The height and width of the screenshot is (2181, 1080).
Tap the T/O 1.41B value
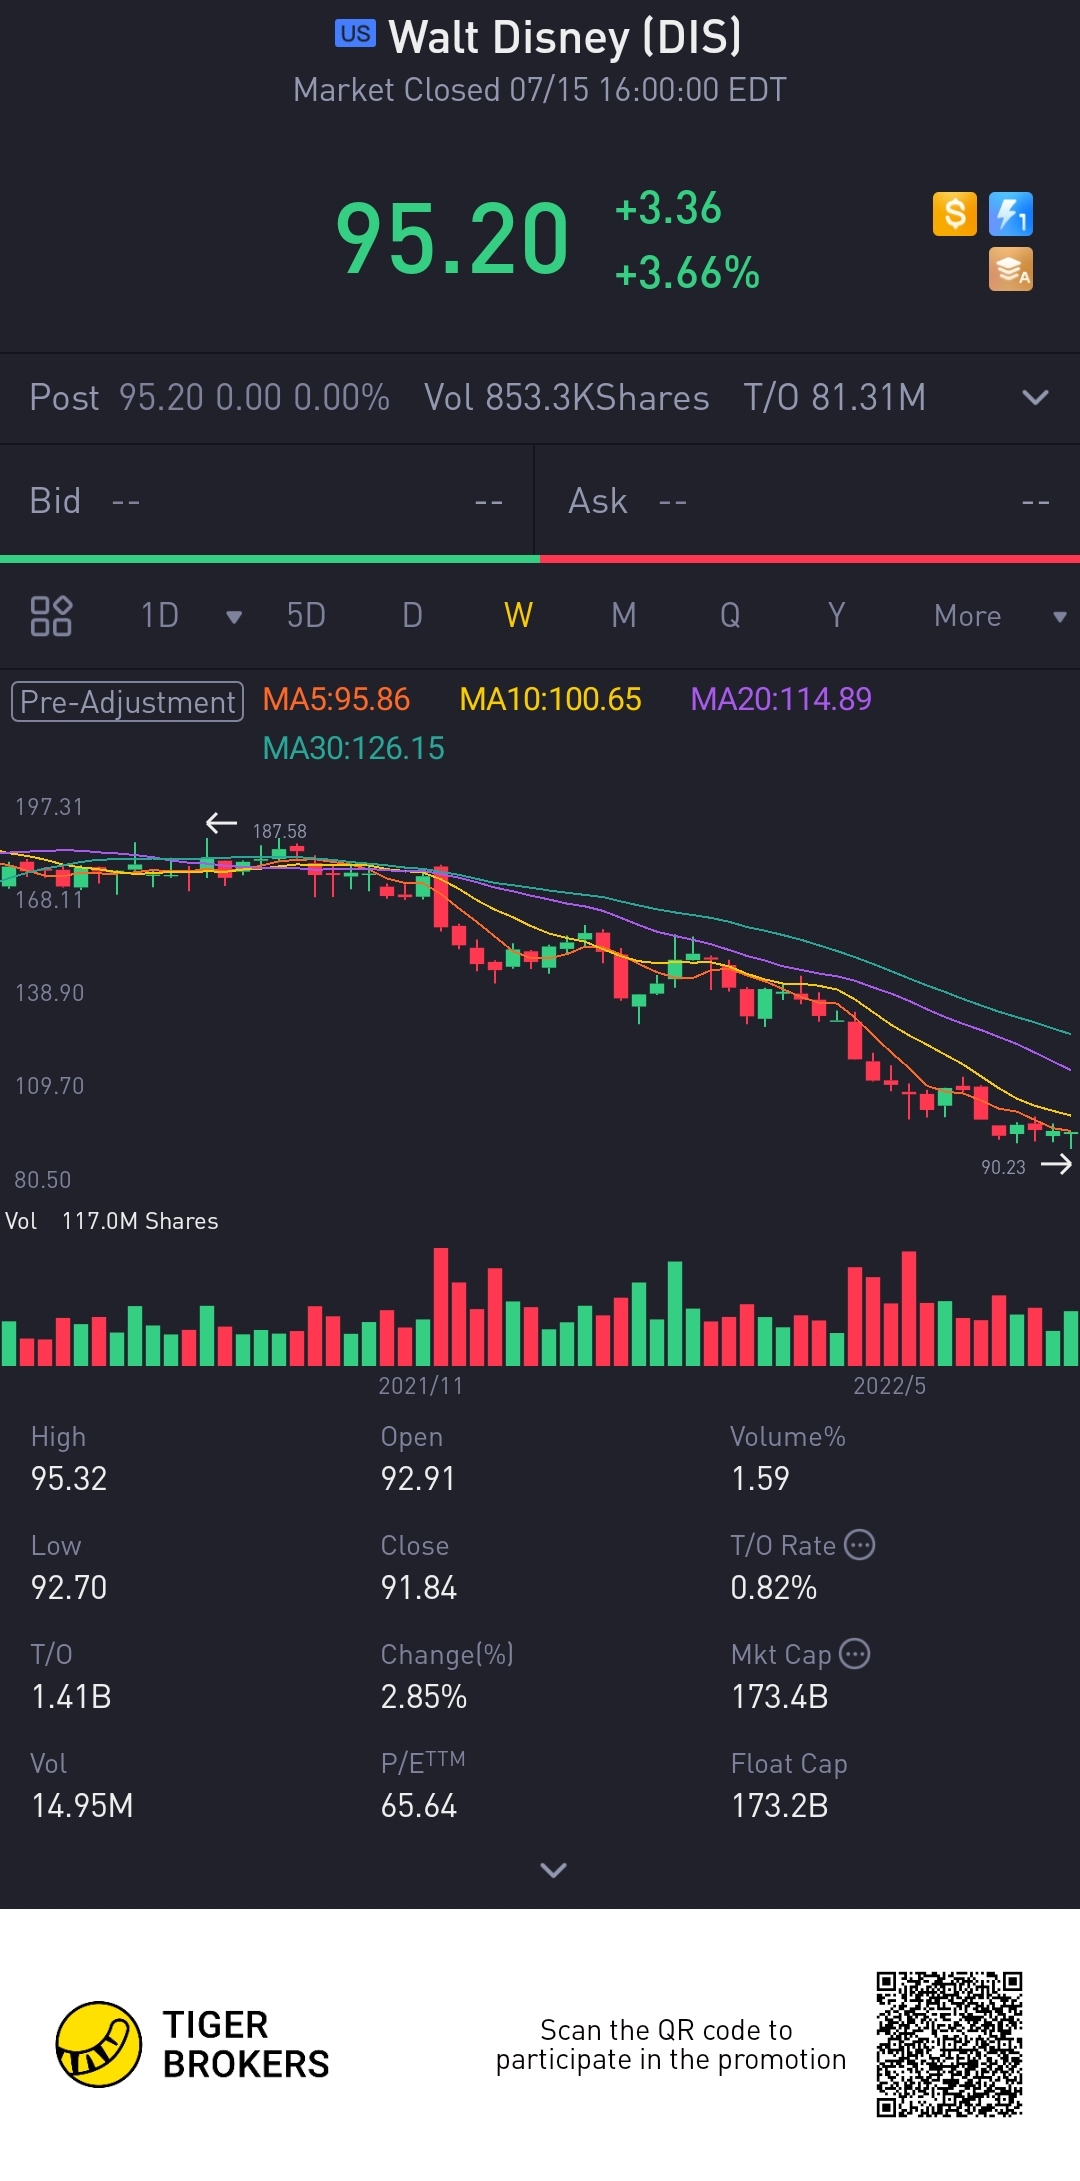tap(71, 1697)
